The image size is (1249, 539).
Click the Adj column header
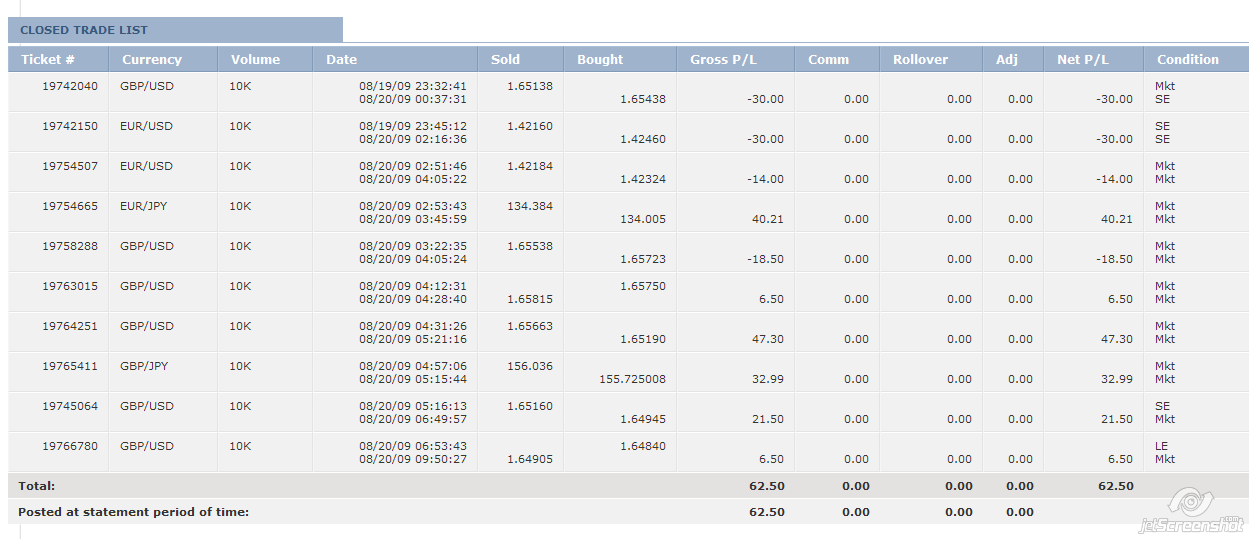pyautogui.click(x=1006, y=60)
